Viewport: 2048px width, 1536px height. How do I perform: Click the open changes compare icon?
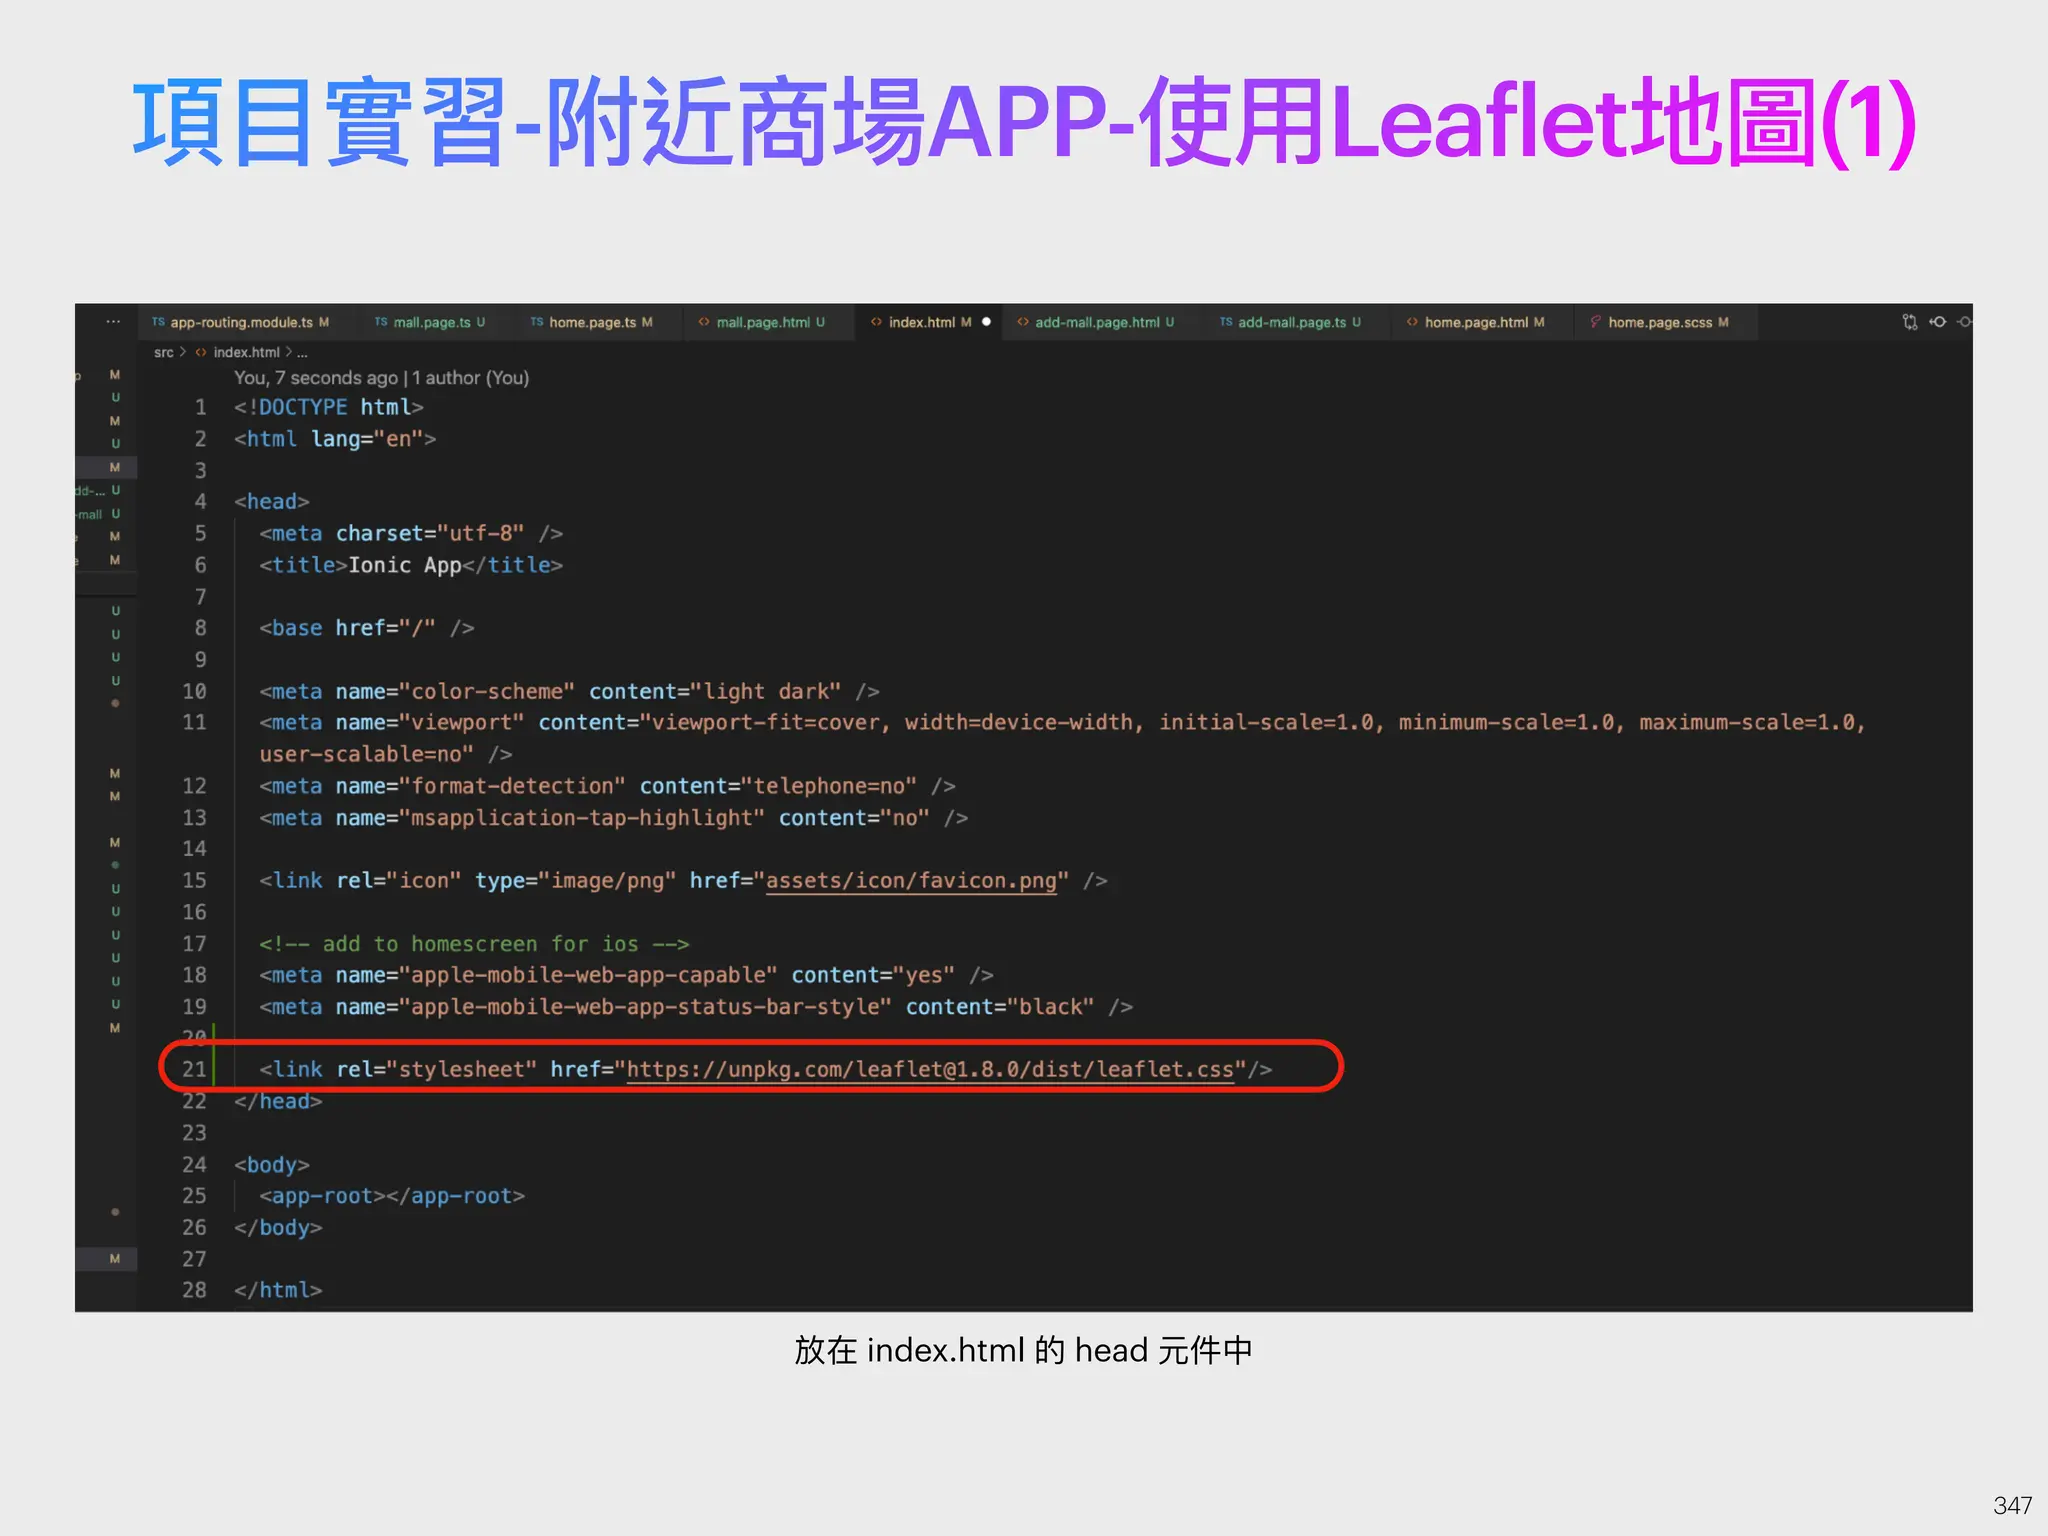[1909, 322]
